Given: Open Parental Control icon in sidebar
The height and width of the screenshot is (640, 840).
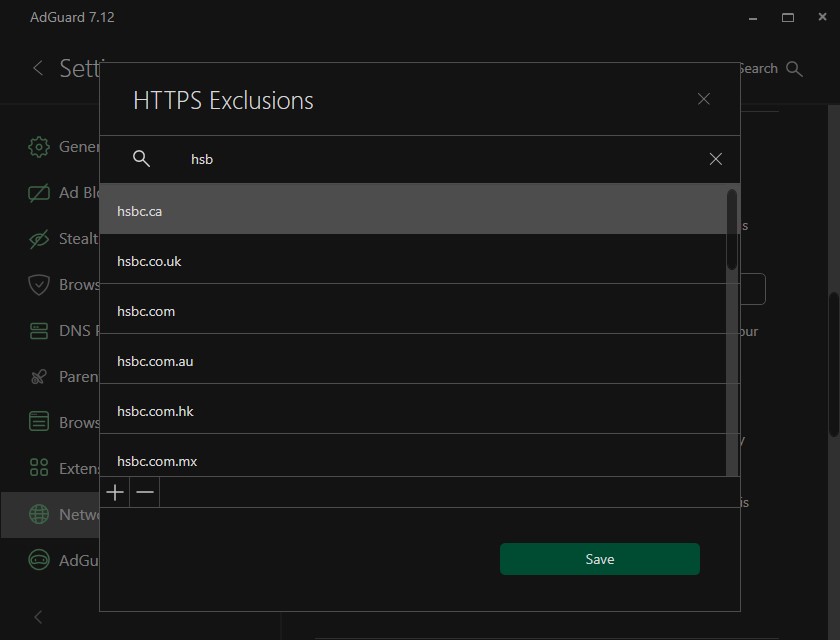Looking at the screenshot, I should [x=39, y=377].
